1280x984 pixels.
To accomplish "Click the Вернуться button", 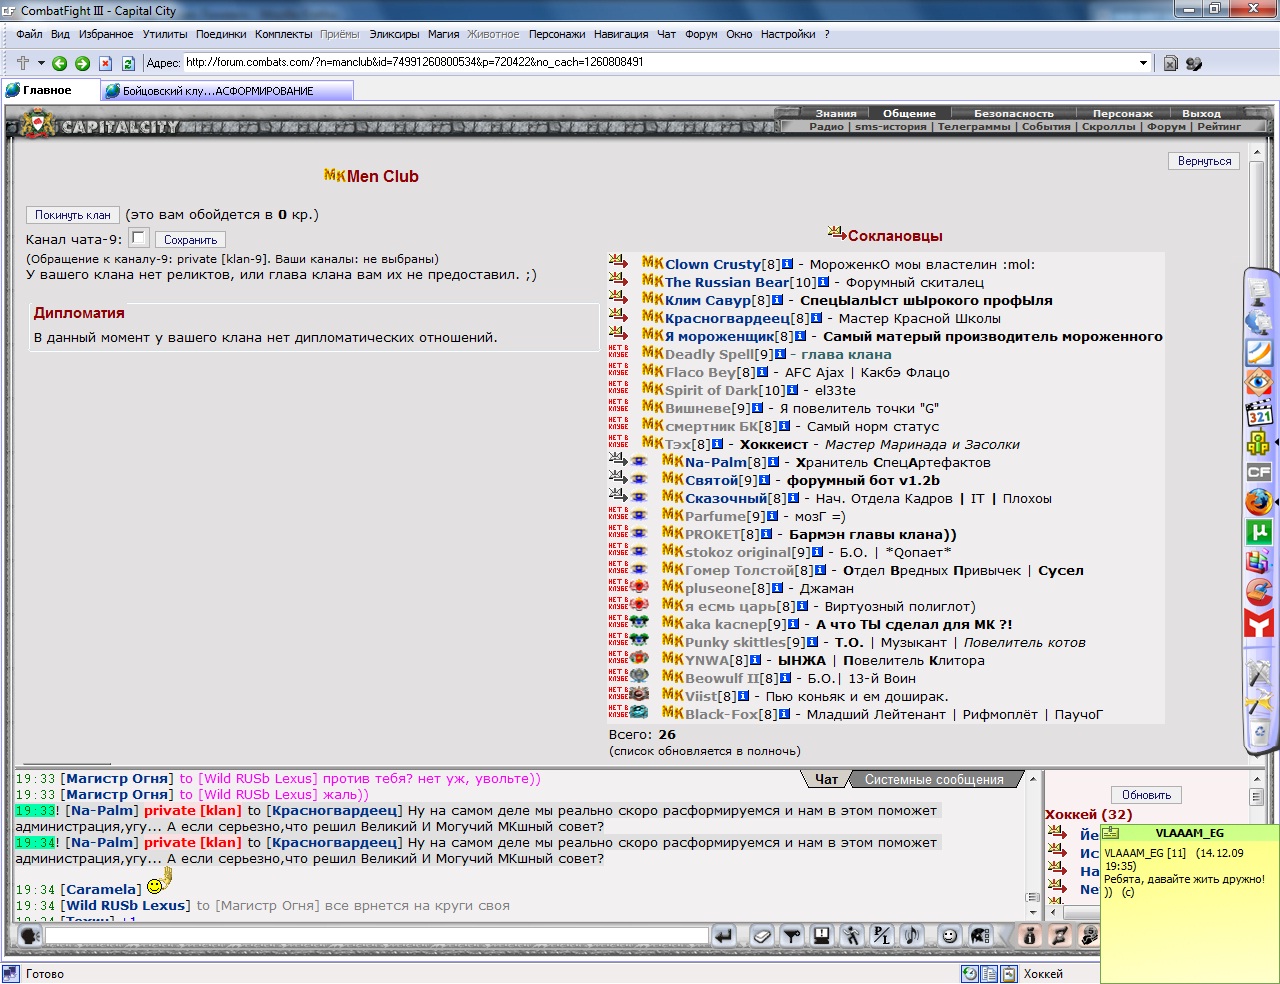I will 1204,161.
